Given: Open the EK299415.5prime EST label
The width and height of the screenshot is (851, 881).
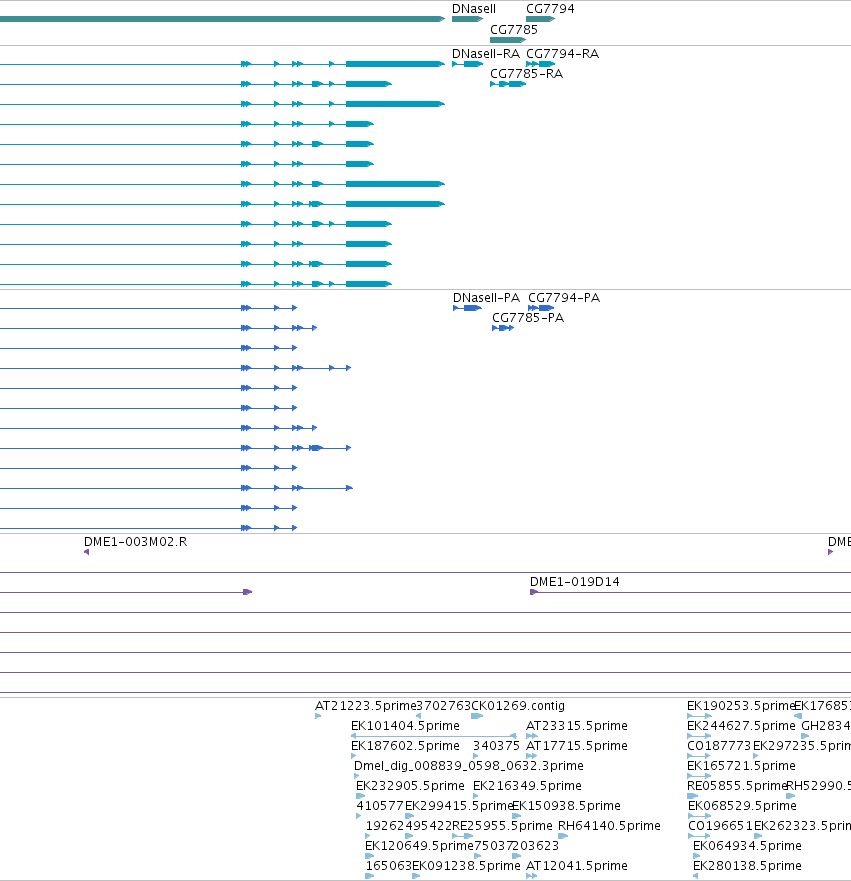Looking at the screenshot, I should (x=459, y=806).
